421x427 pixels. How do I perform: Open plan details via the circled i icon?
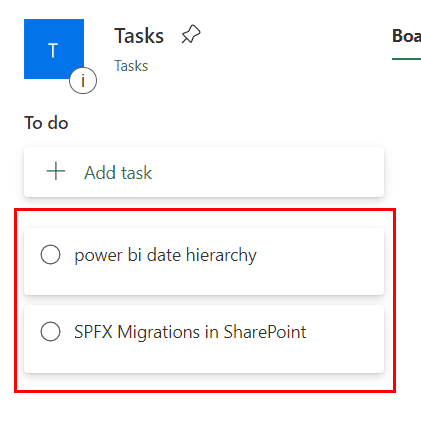coord(83,81)
